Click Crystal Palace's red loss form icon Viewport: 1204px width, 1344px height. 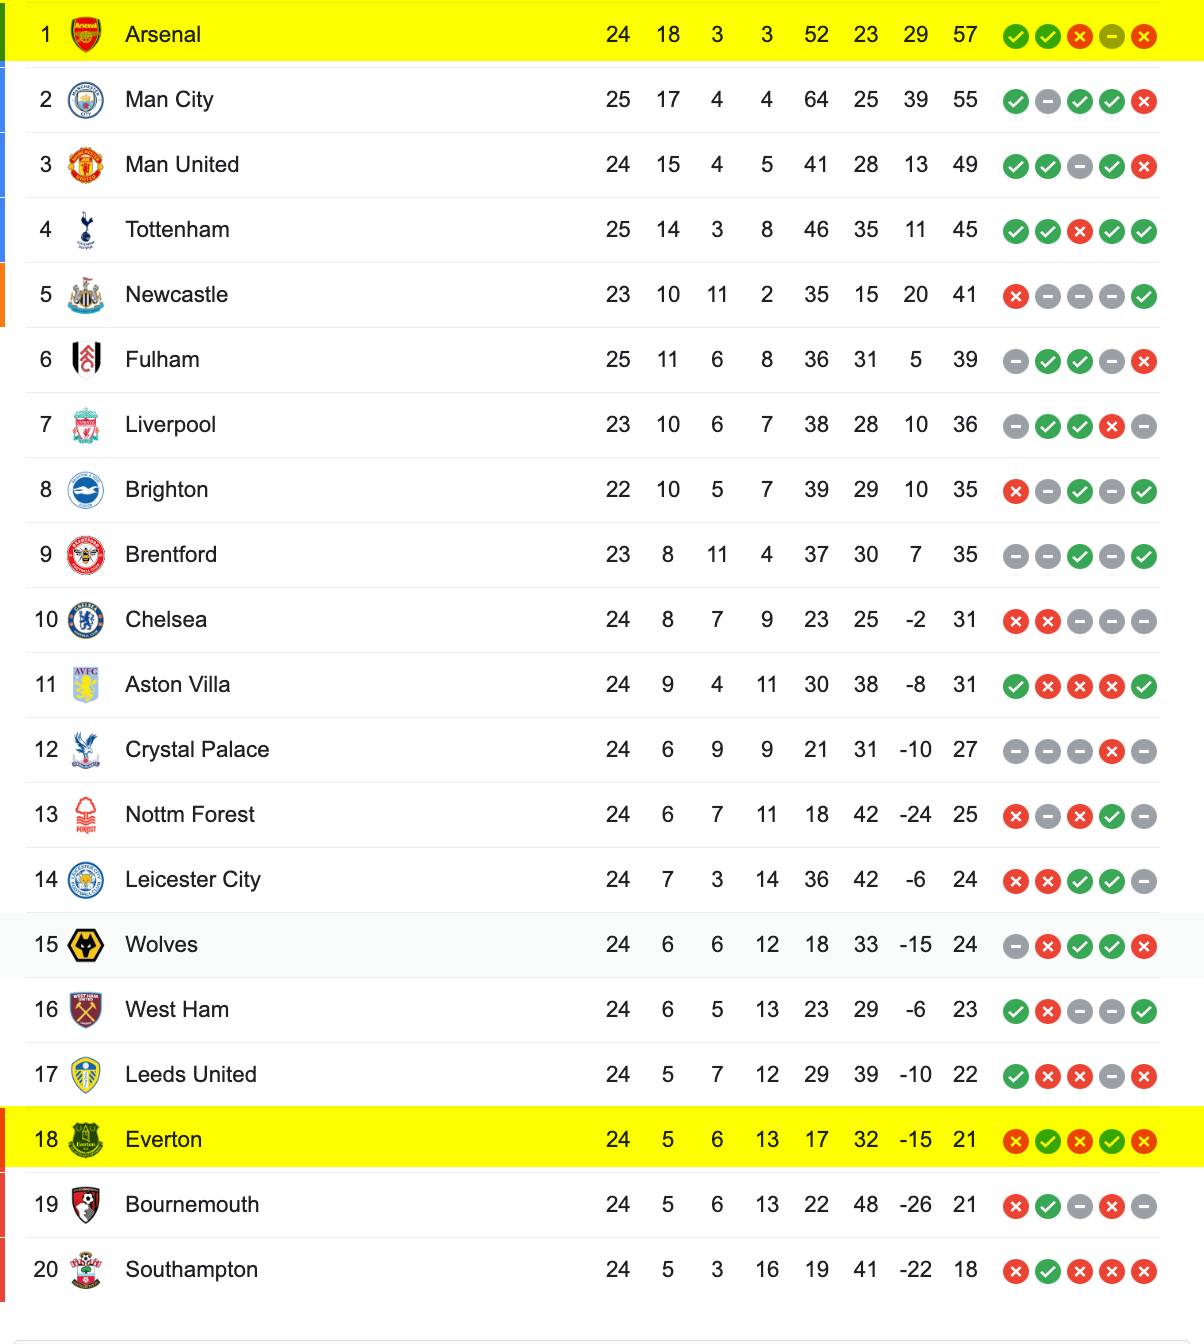(1112, 752)
